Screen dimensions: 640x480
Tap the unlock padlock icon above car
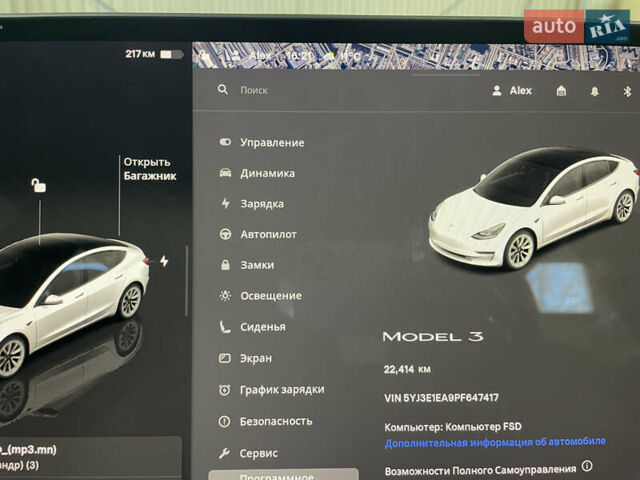[38, 185]
